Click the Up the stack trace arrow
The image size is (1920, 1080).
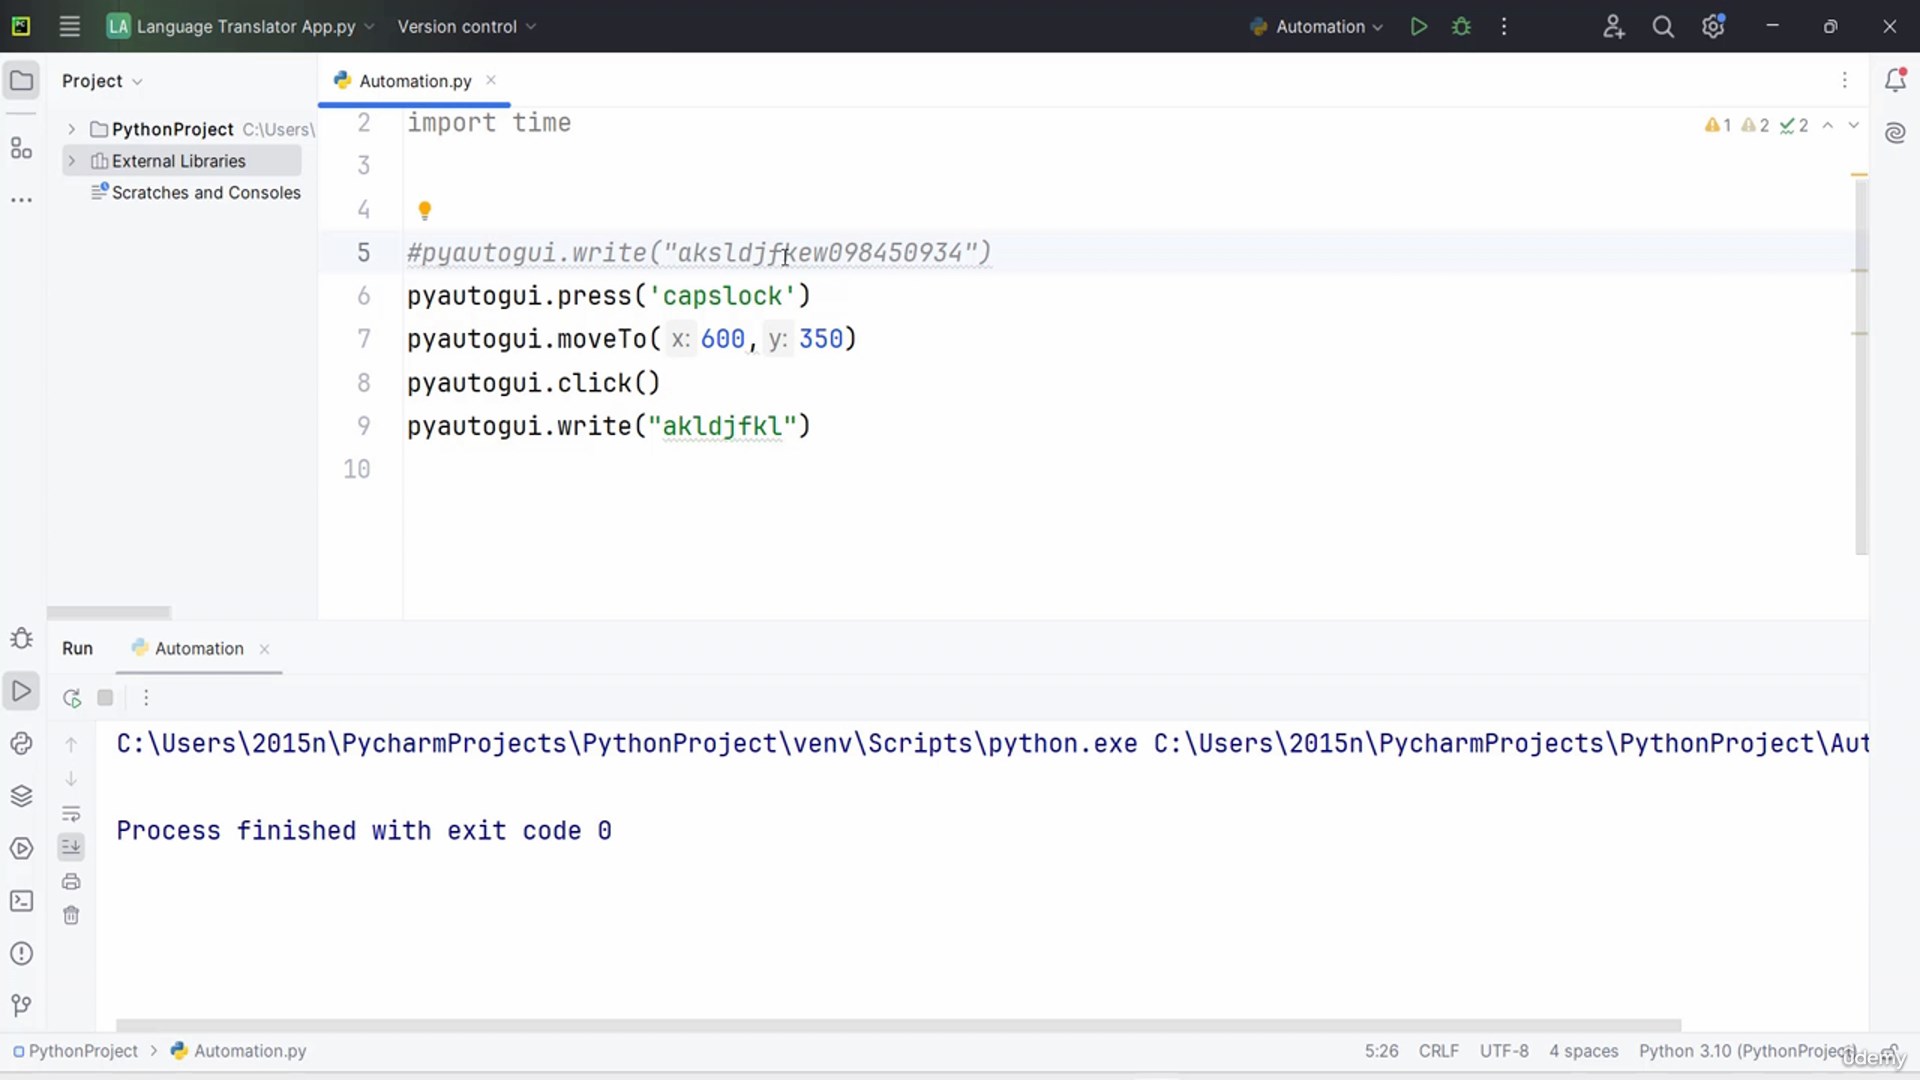[x=71, y=744]
